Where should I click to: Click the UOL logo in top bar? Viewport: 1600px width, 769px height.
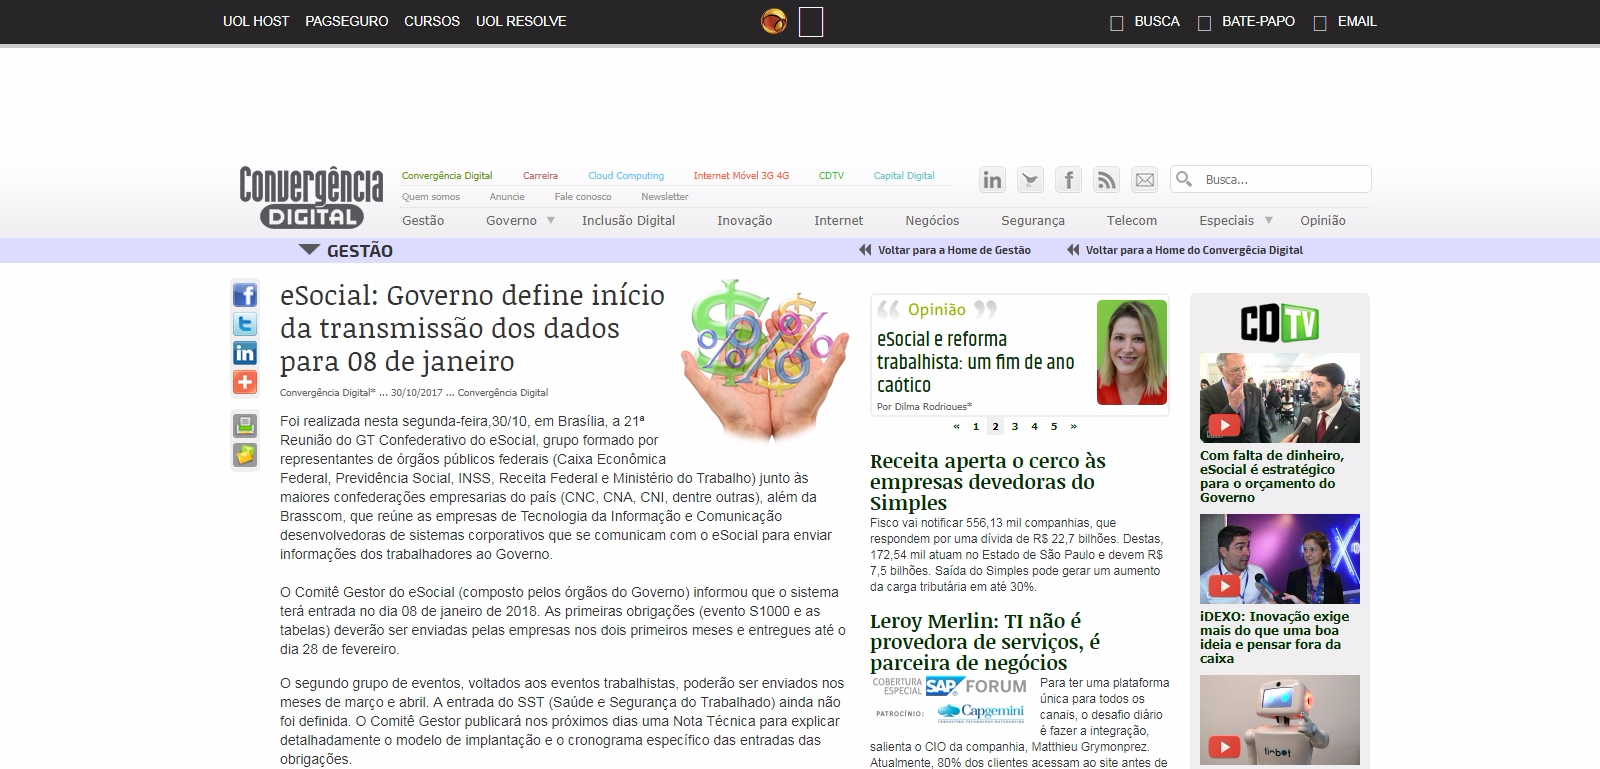[774, 21]
